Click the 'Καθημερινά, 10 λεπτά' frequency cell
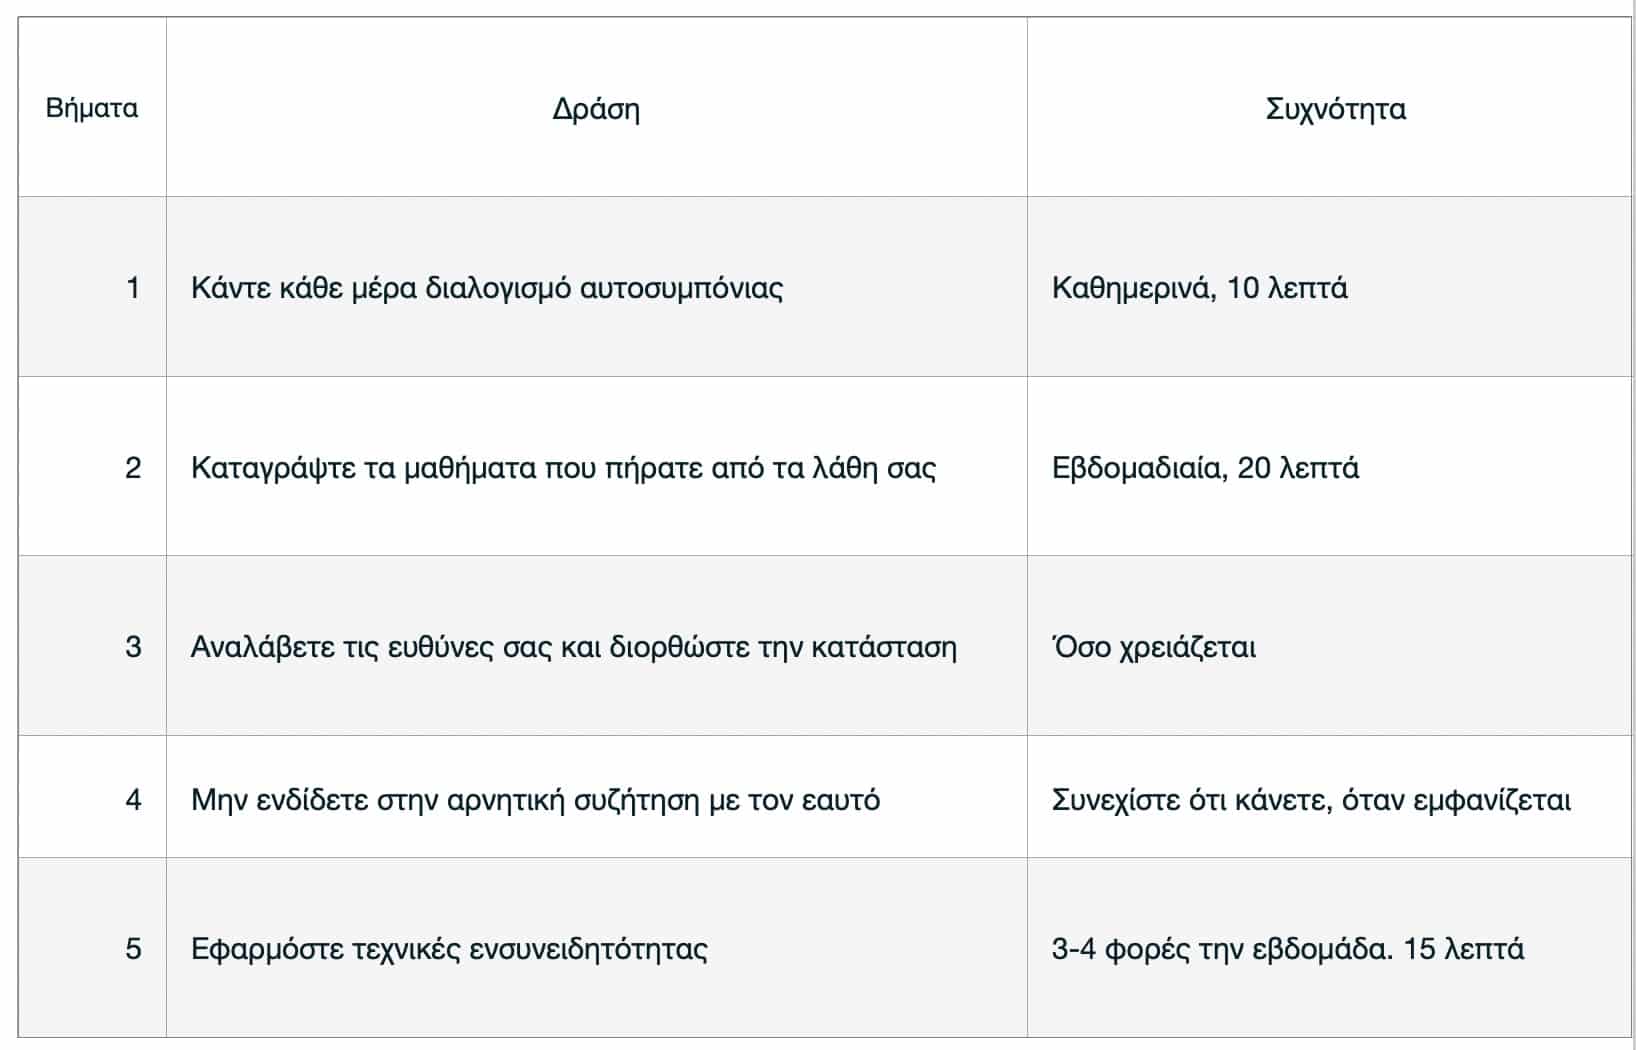The height and width of the screenshot is (1050, 1636). (x=1199, y=288)
